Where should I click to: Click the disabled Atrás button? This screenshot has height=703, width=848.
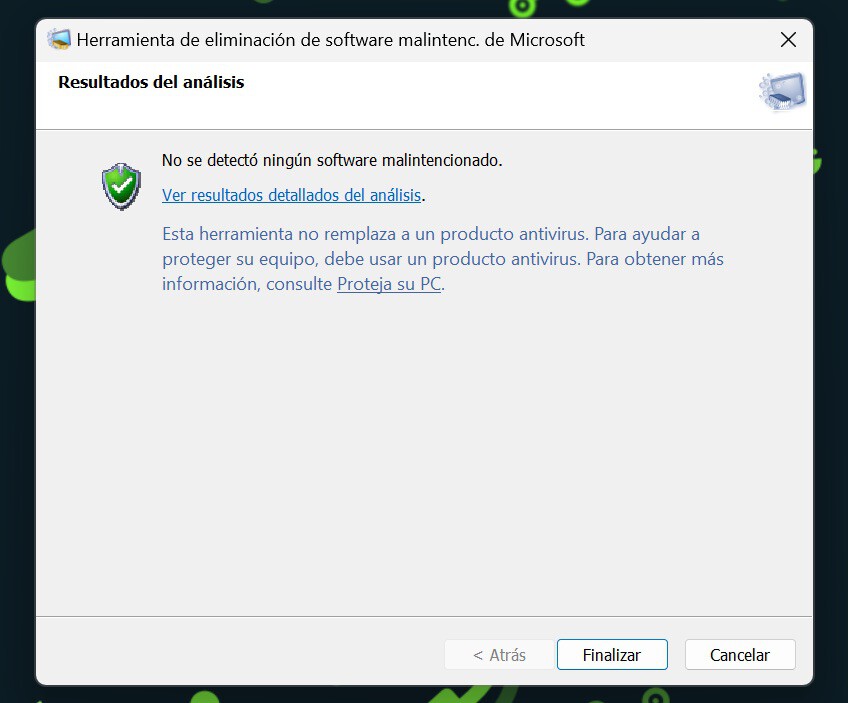500,654
